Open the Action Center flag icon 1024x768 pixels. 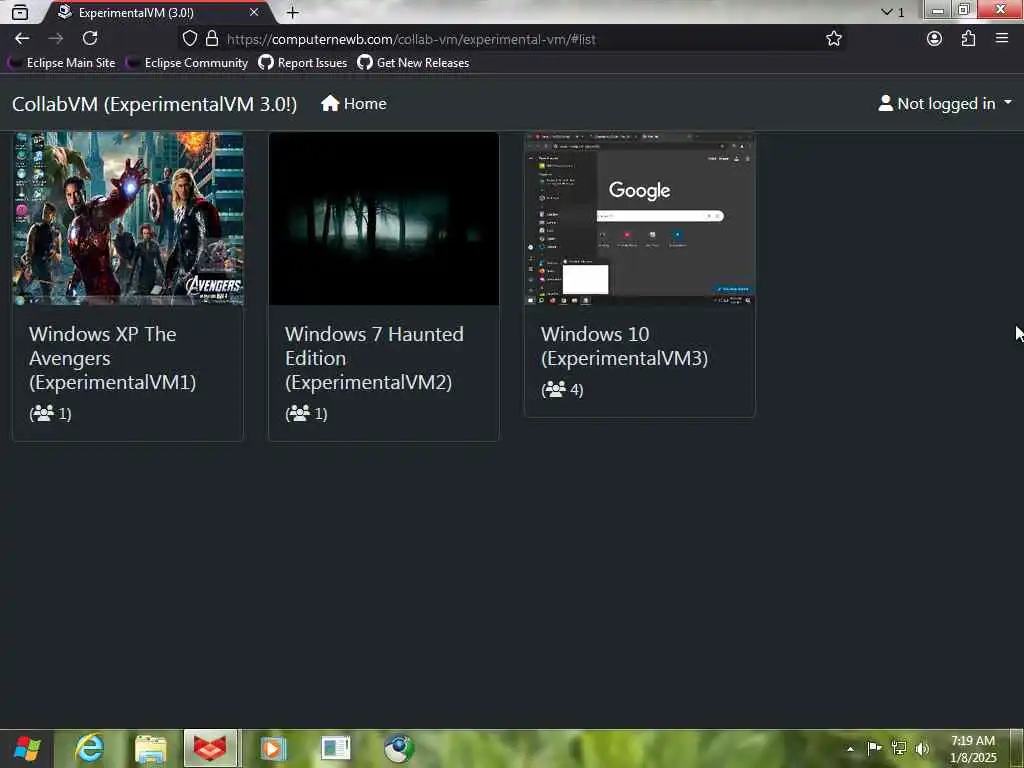pyautogui.click(x=874, y=748)
